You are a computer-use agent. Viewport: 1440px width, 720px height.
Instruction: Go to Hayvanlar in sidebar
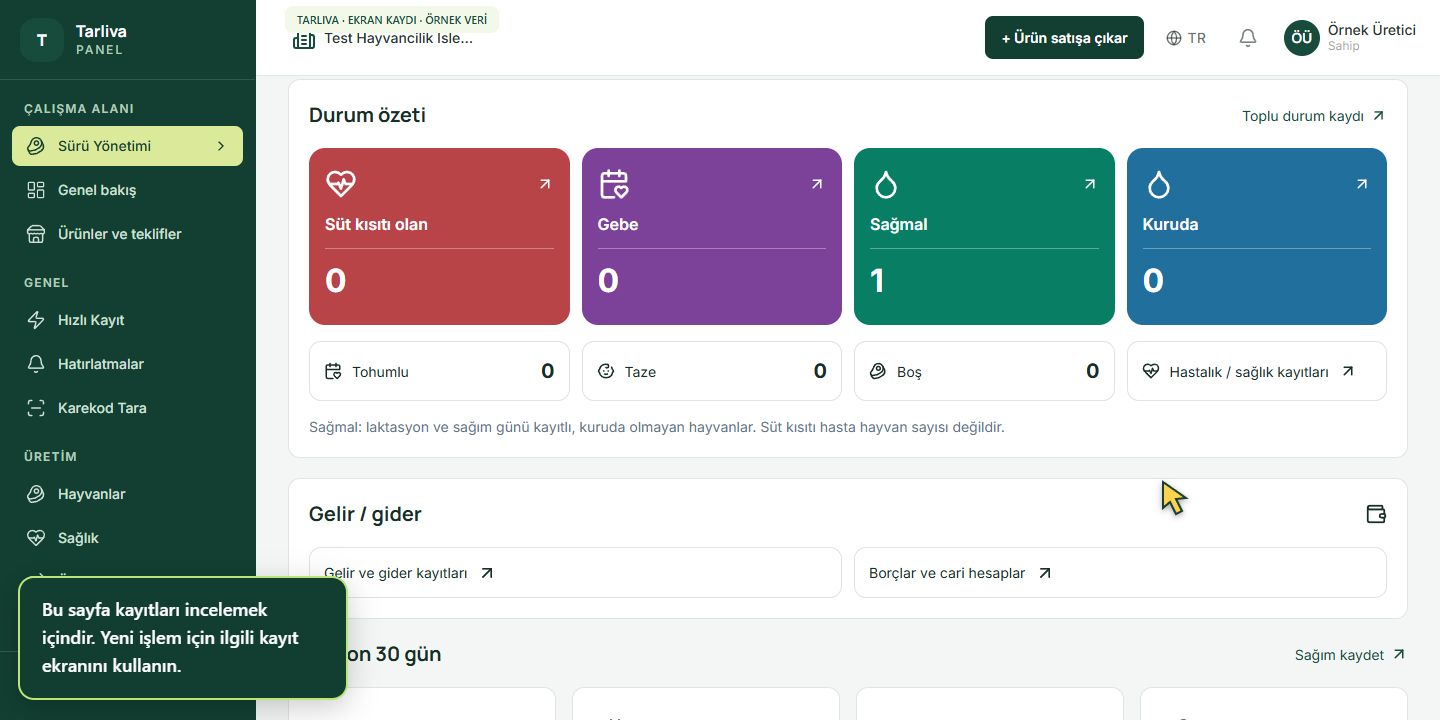pos(128,494)
